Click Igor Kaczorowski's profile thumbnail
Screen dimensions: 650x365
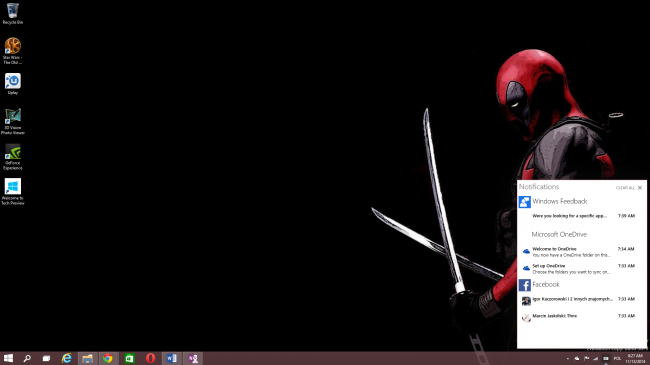(526, 301)
